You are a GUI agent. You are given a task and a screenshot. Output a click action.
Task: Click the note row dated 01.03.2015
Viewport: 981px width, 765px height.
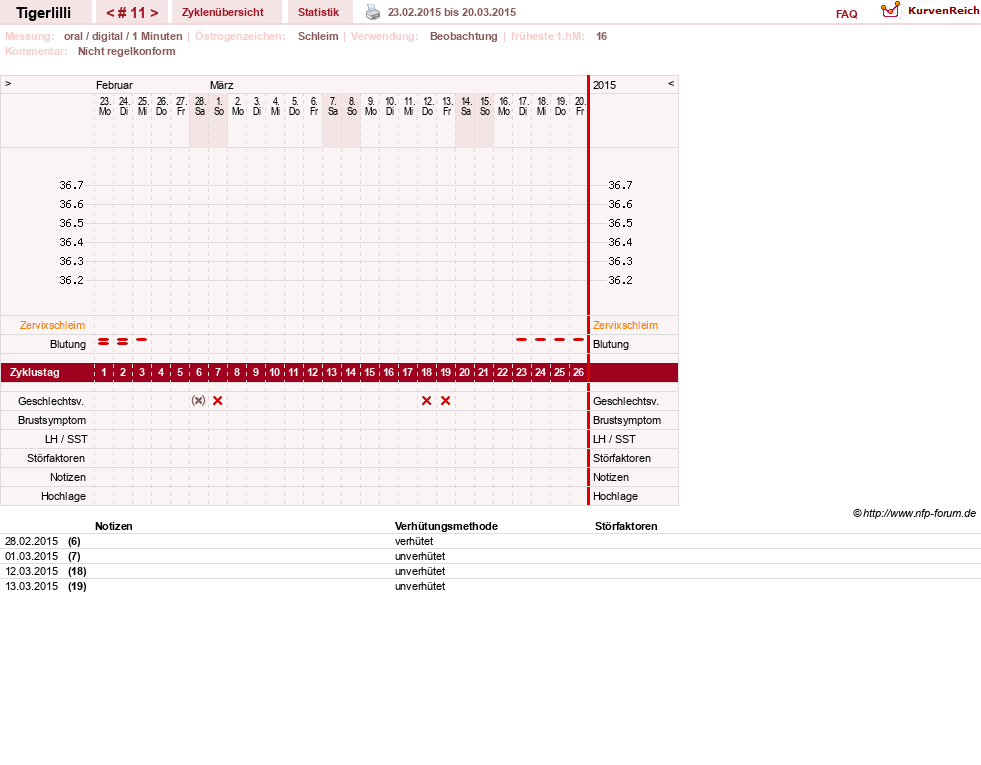point(490,557)
